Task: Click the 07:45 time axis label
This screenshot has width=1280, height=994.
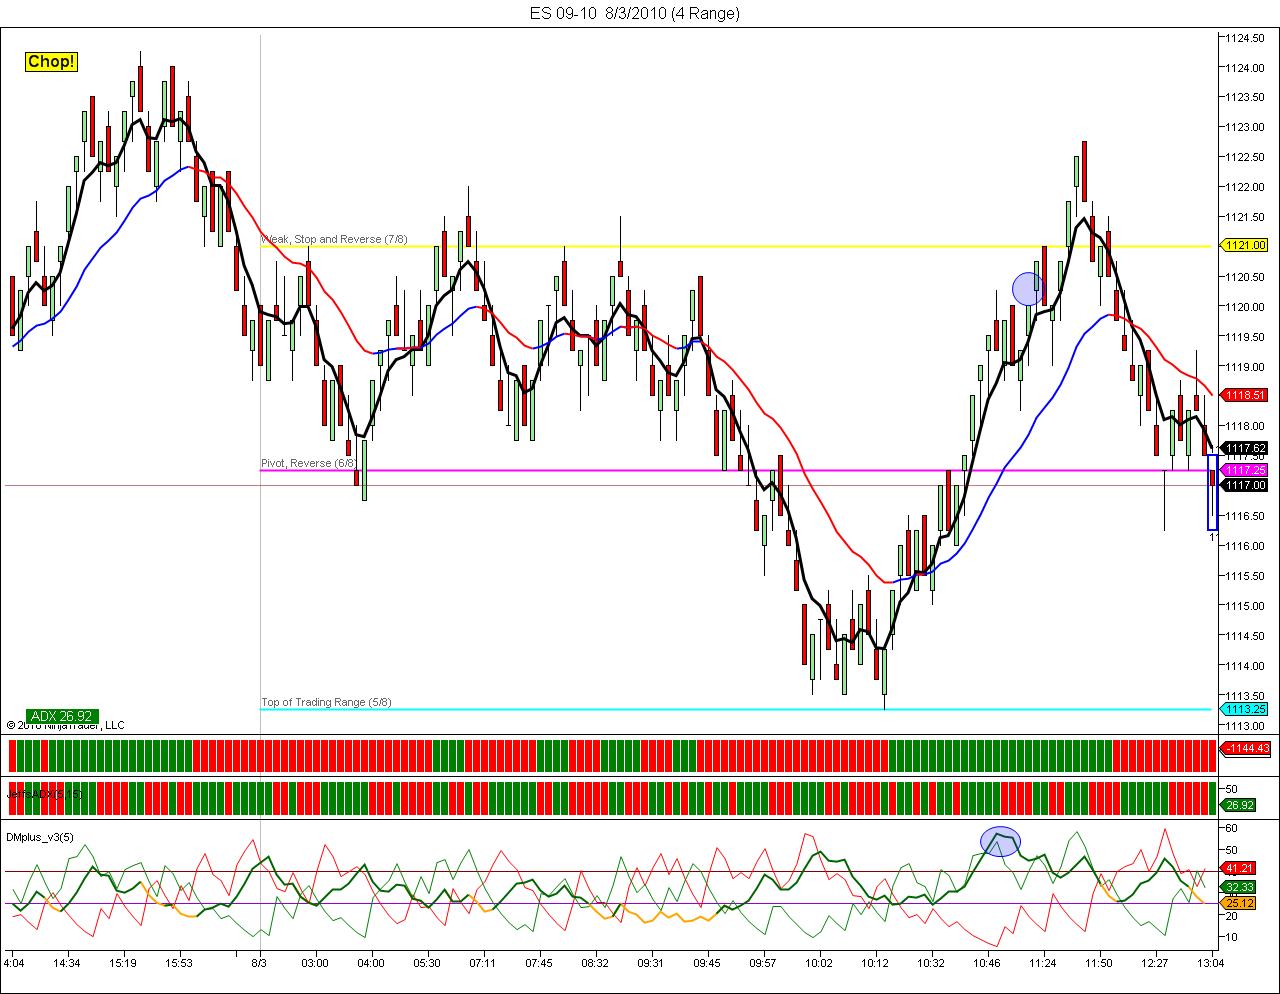Action: pos(539,963)
